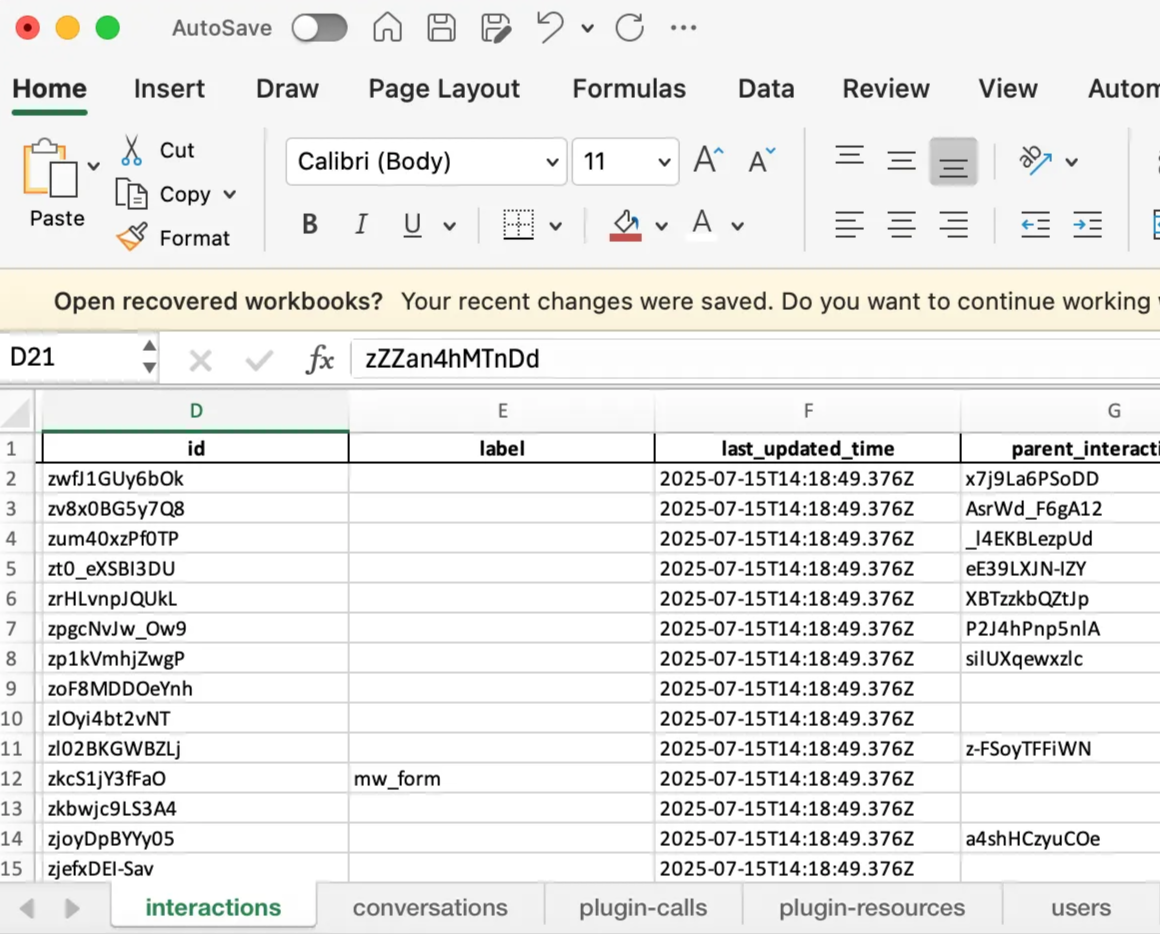
Task: Center text horizontally
Action: [x=901, y=224]
